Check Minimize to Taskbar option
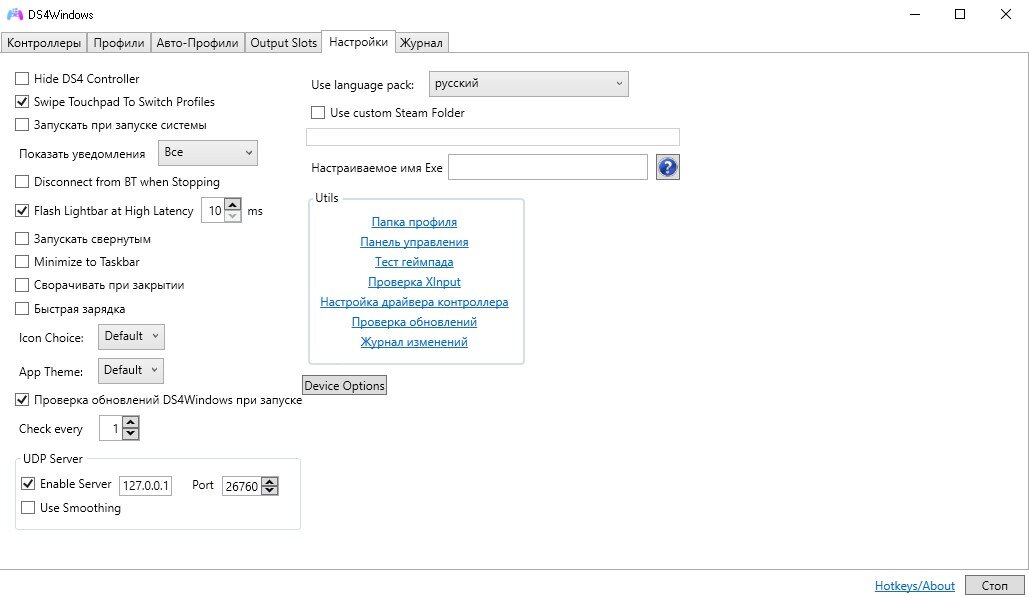This screenshot has height=598, width=1029. coord(22,262)
